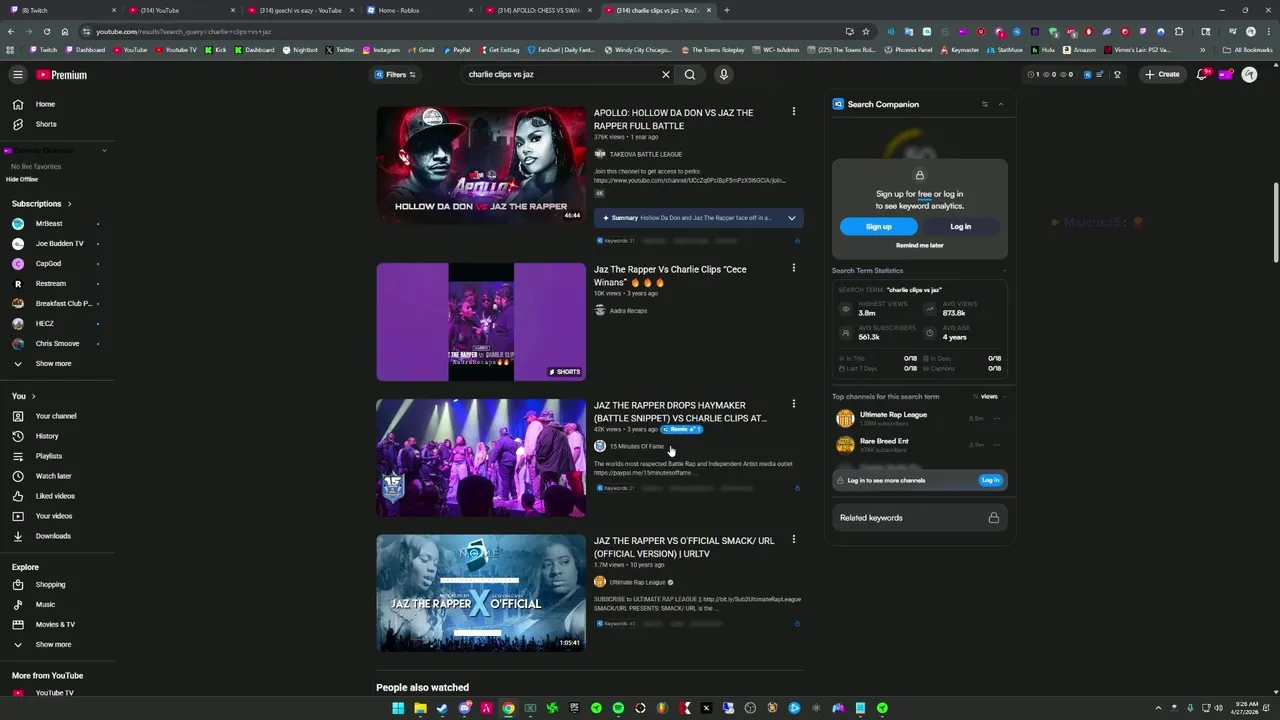
Task: Open Ultimate Rap League channel under O'fficial video
Action: (x=637, y=582)
